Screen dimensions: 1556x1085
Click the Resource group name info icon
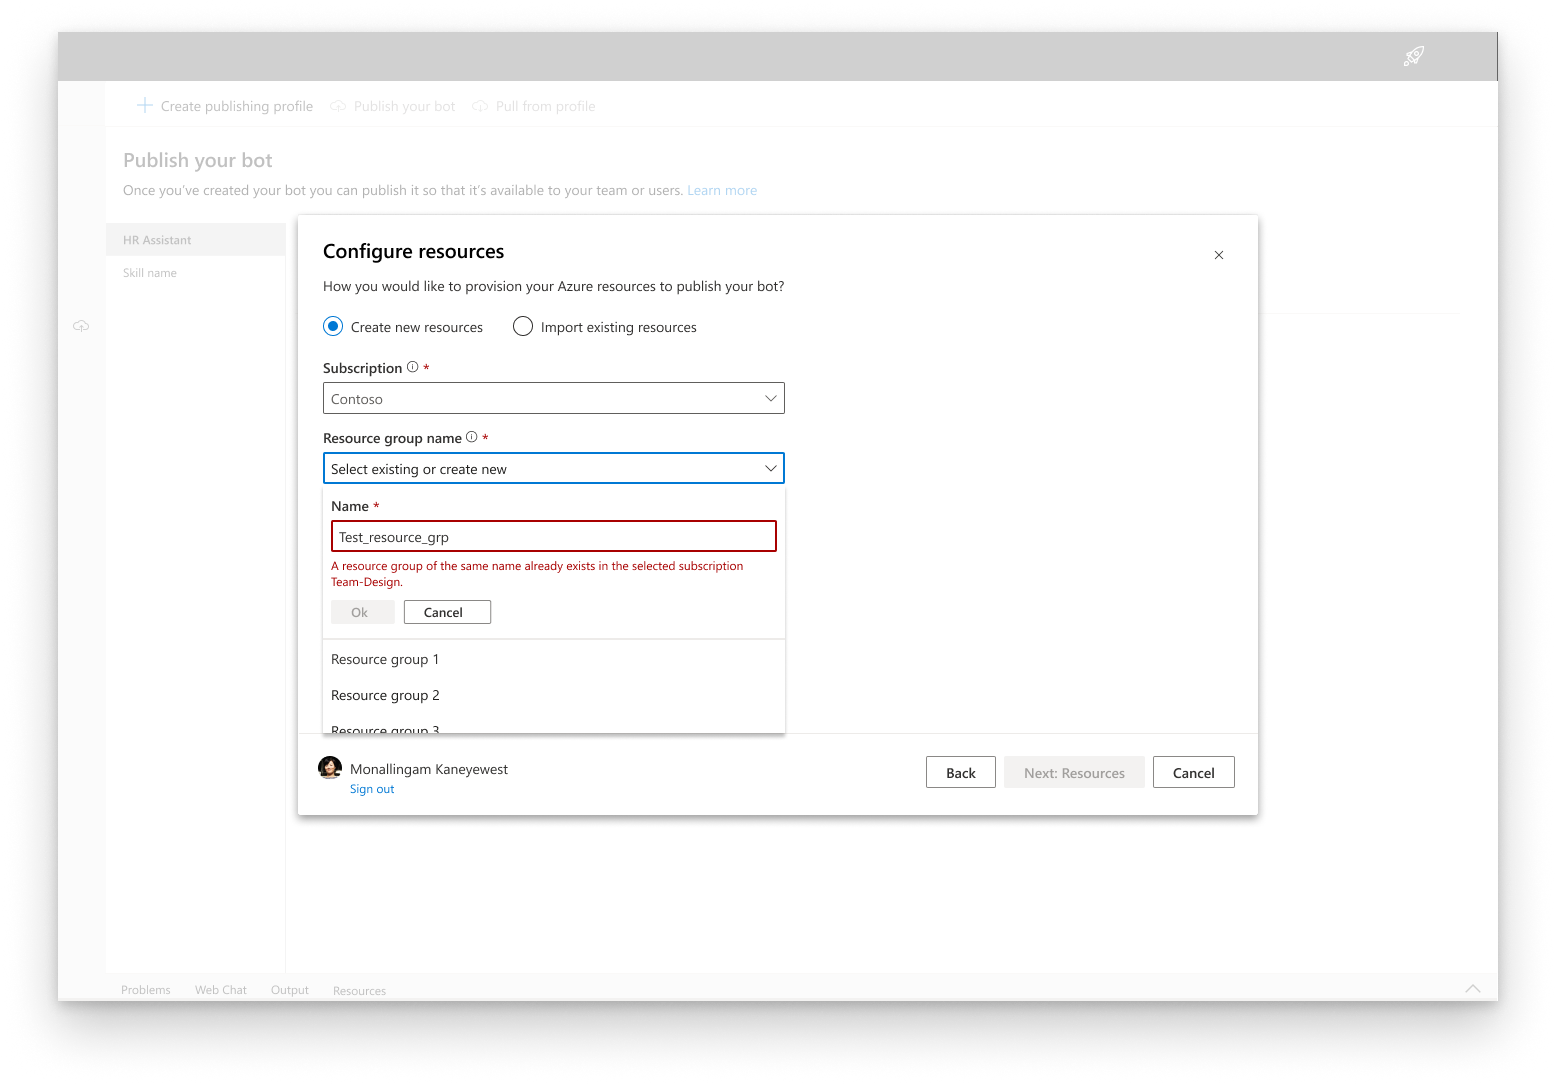[471, 436]
